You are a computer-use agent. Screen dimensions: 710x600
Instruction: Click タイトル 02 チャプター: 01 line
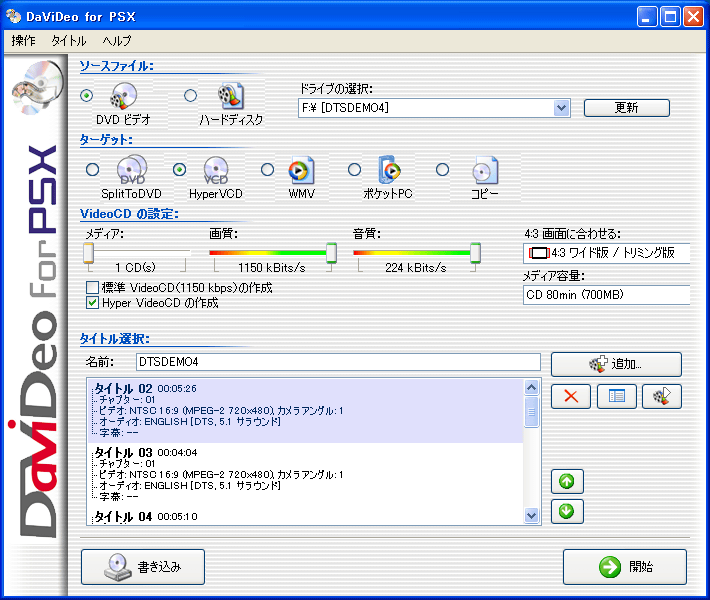click(x=127, y=399)
